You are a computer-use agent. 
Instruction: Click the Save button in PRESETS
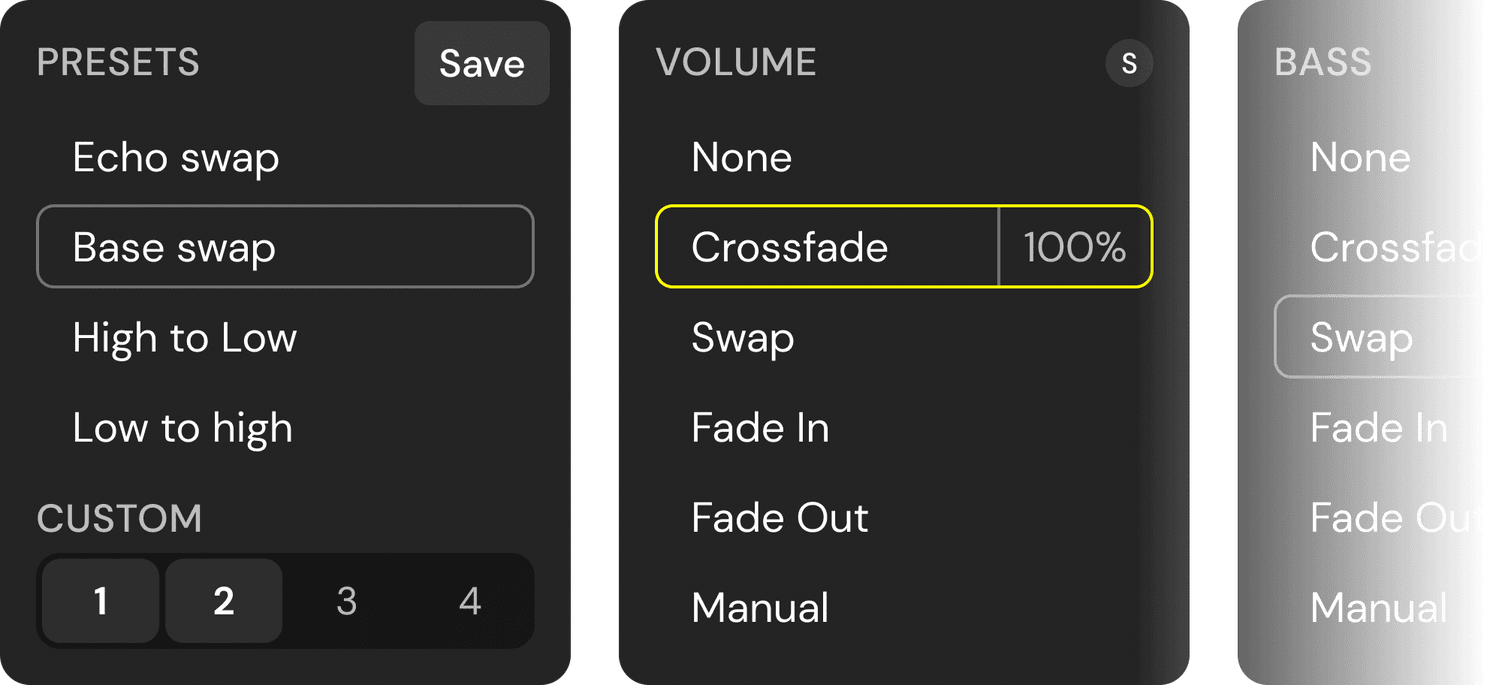(x=481, y=63)
